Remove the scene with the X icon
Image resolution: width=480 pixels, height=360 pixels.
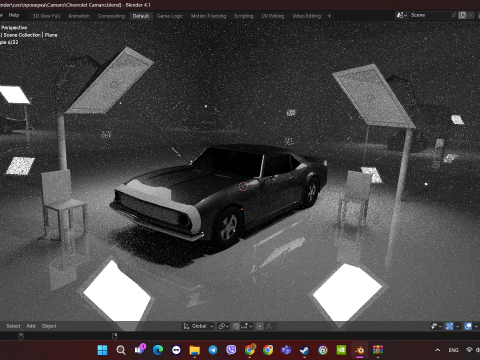click(470, 15)
